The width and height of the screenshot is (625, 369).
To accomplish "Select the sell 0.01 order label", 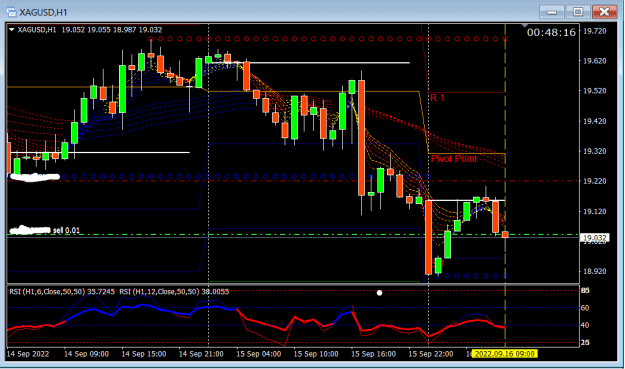I will pyautogui.click(x=66, y=230).
